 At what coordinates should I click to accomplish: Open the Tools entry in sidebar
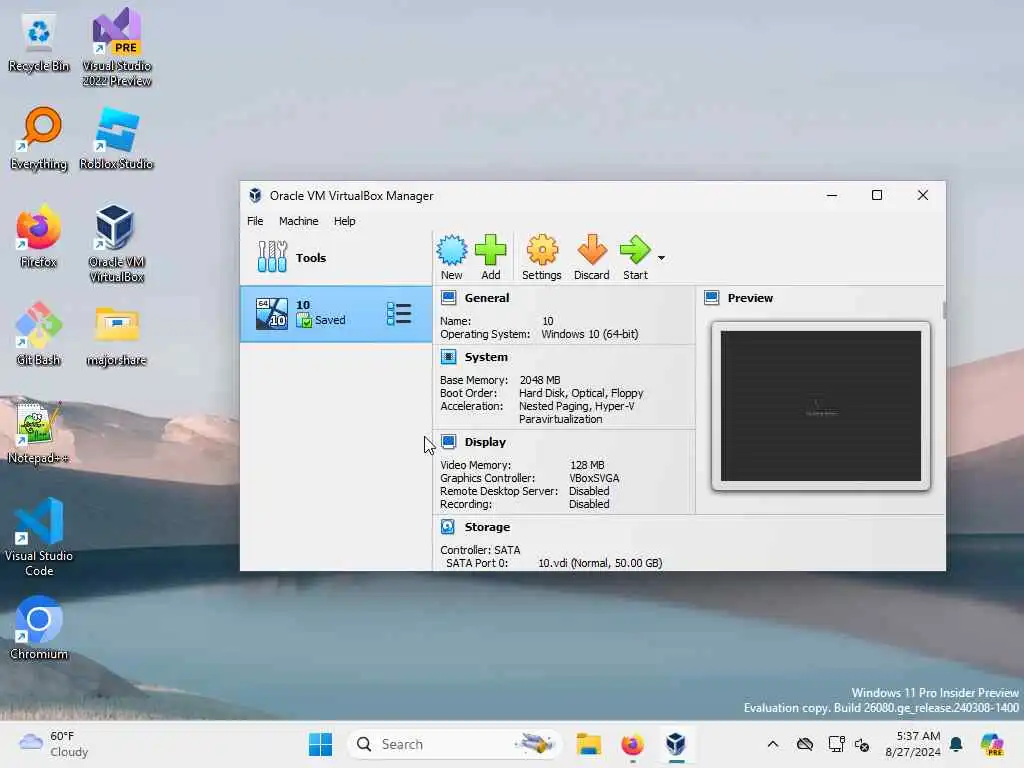click(336, 257)
